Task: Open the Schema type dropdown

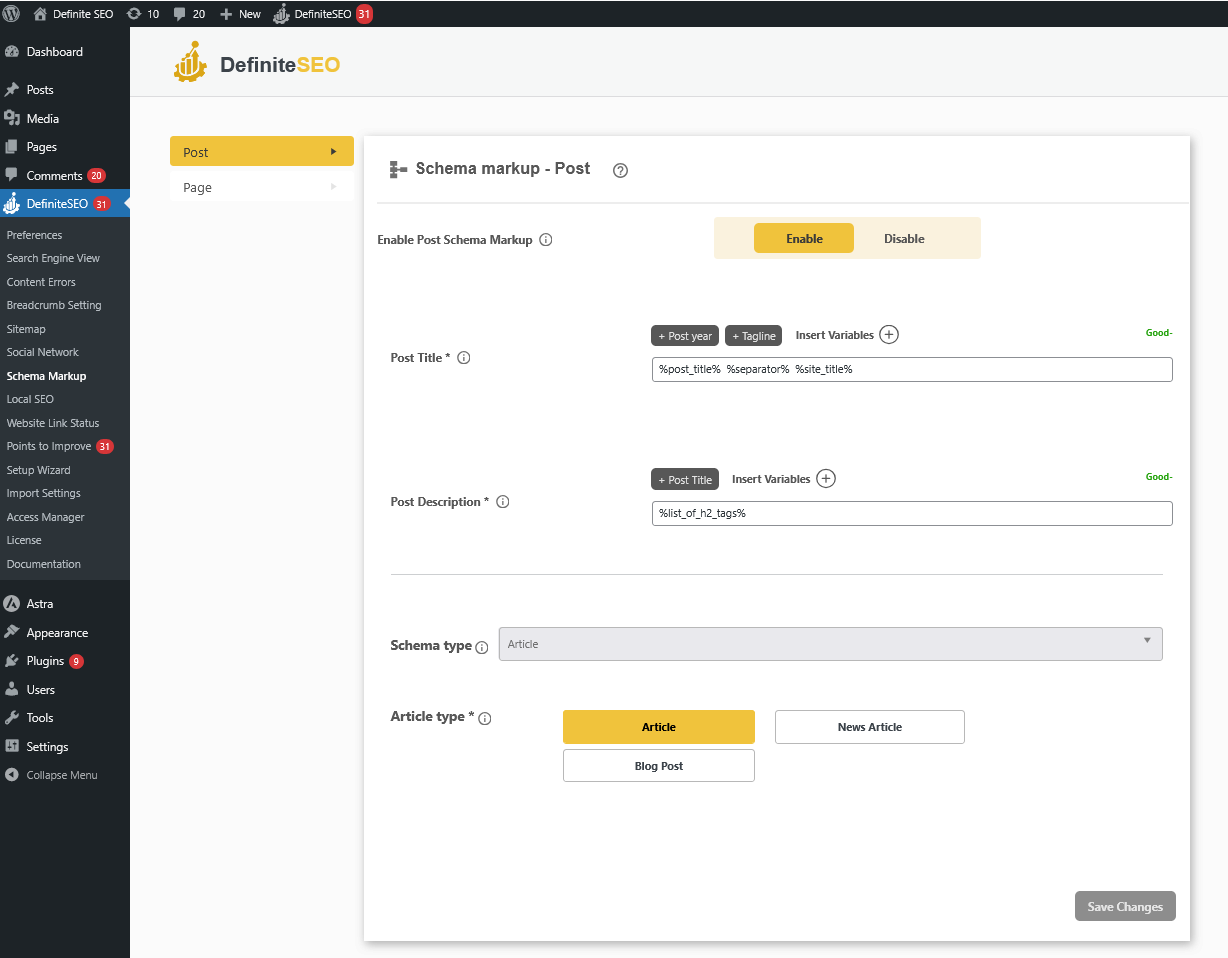Action: tap(830, 643)
